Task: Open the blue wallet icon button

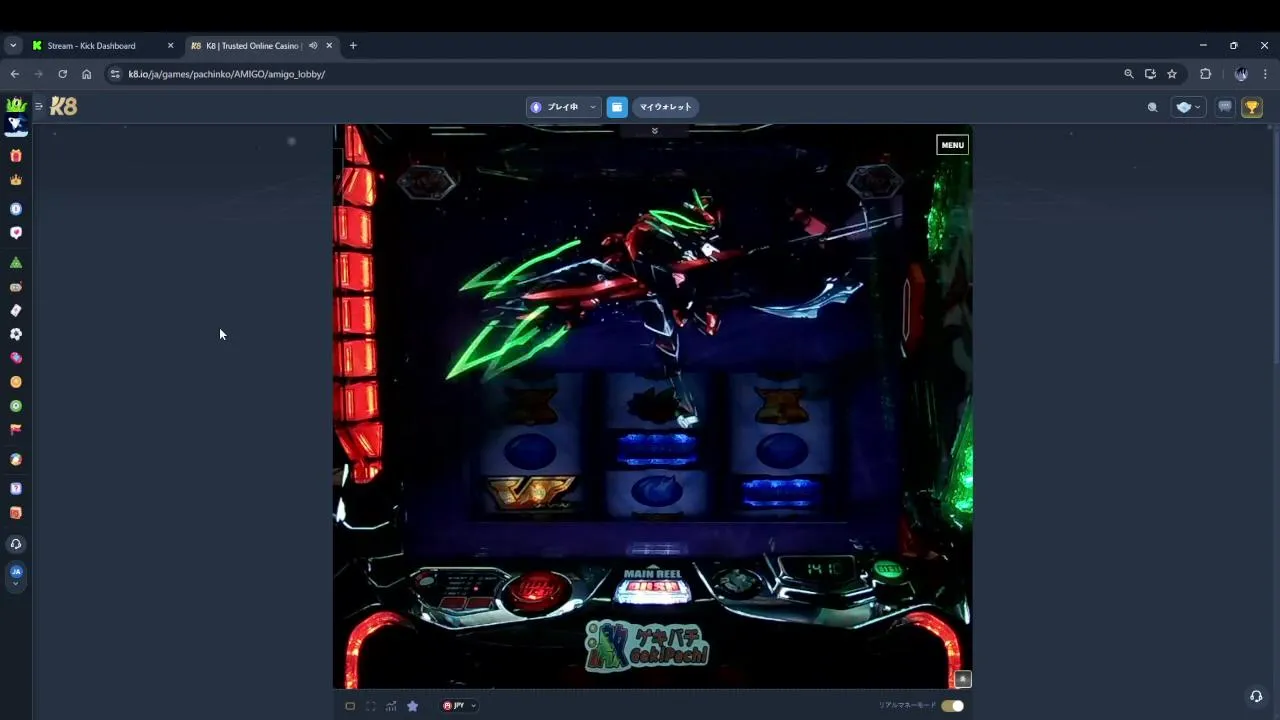Action: pyautogui.click(x=617, y=107)
